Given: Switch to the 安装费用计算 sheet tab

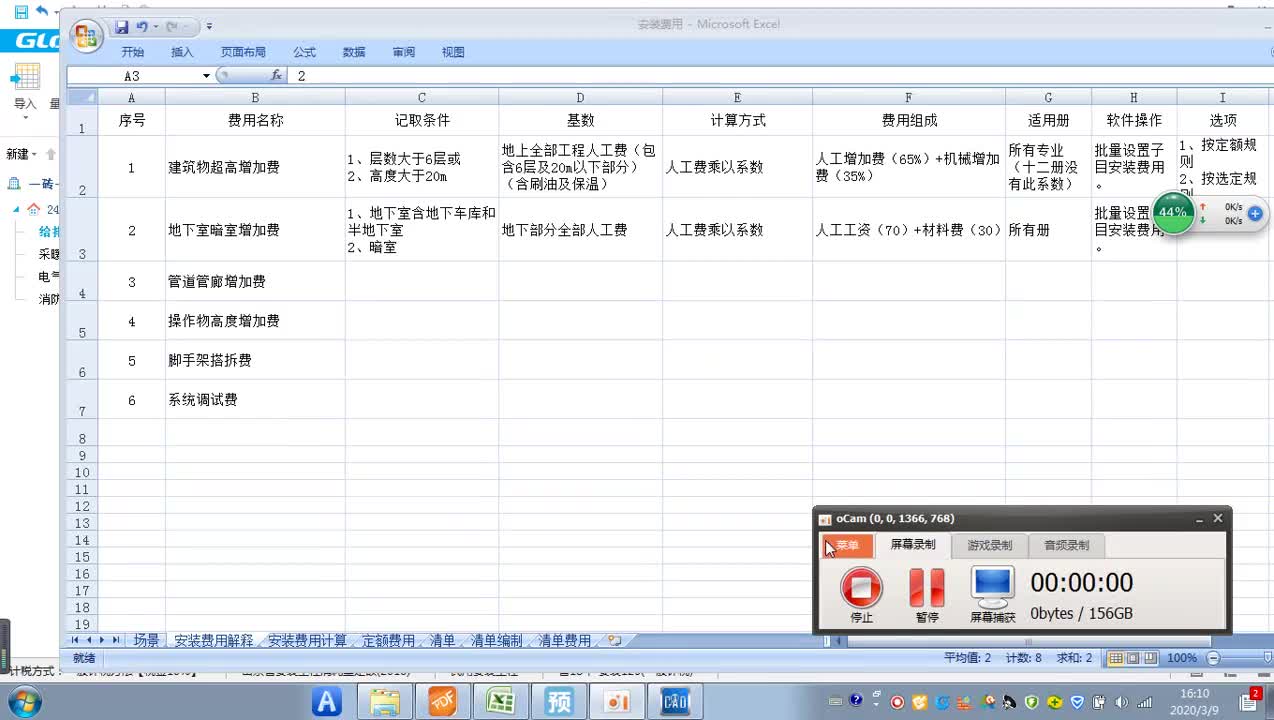Looking at the screenshot, I should tap(307, 641).
